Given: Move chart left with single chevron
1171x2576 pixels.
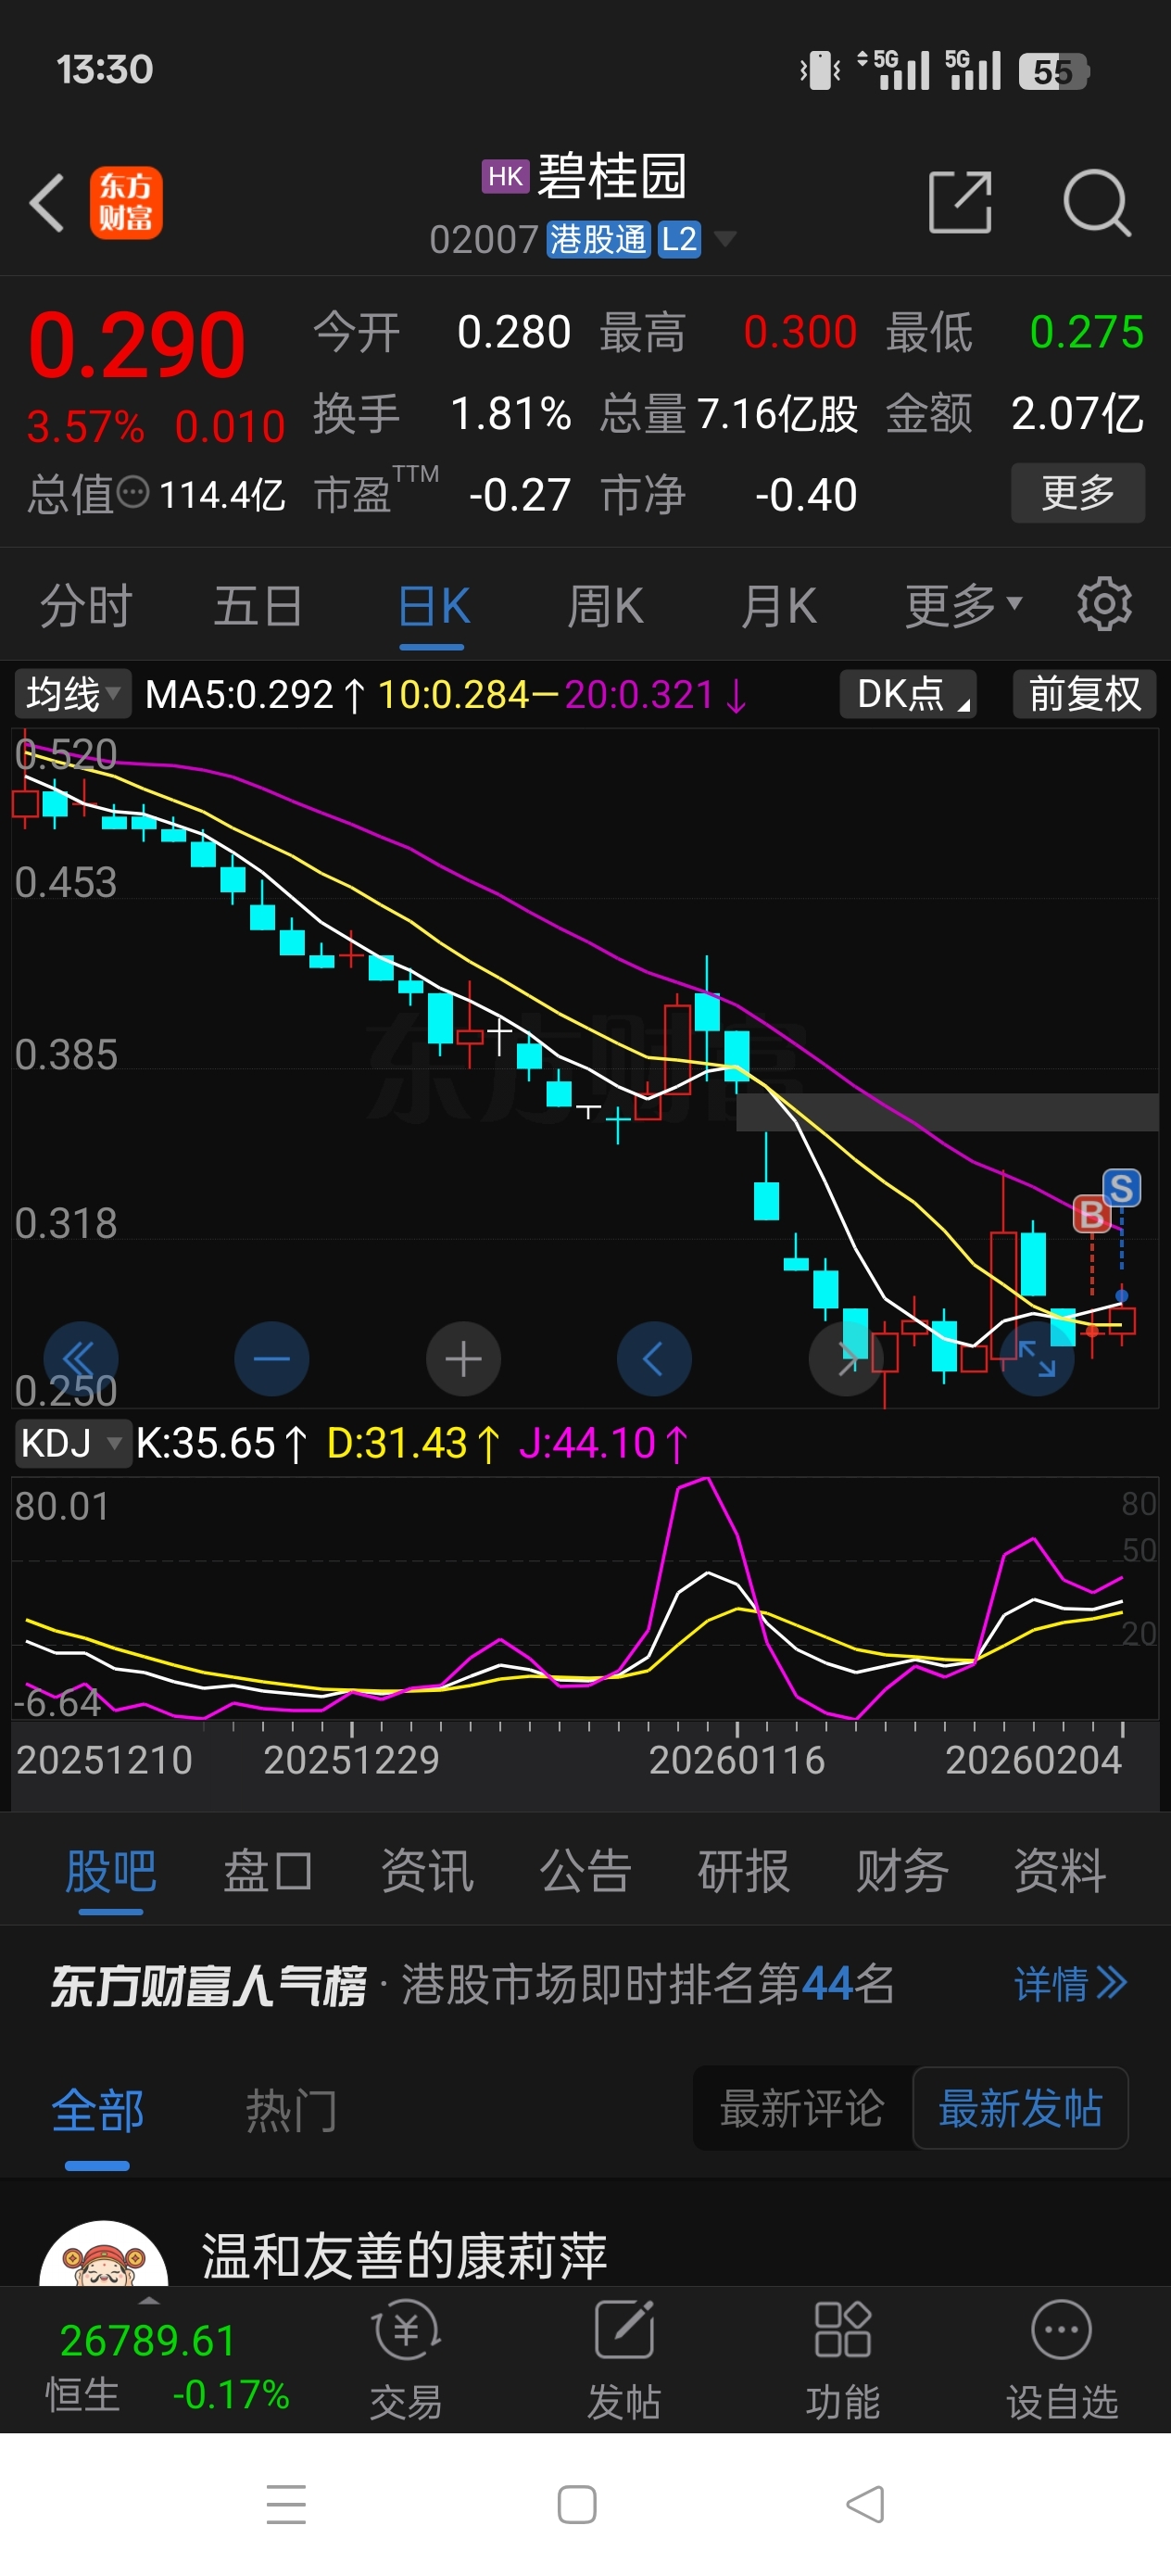Looking at the screenshot, I should tap(654, 1358).
